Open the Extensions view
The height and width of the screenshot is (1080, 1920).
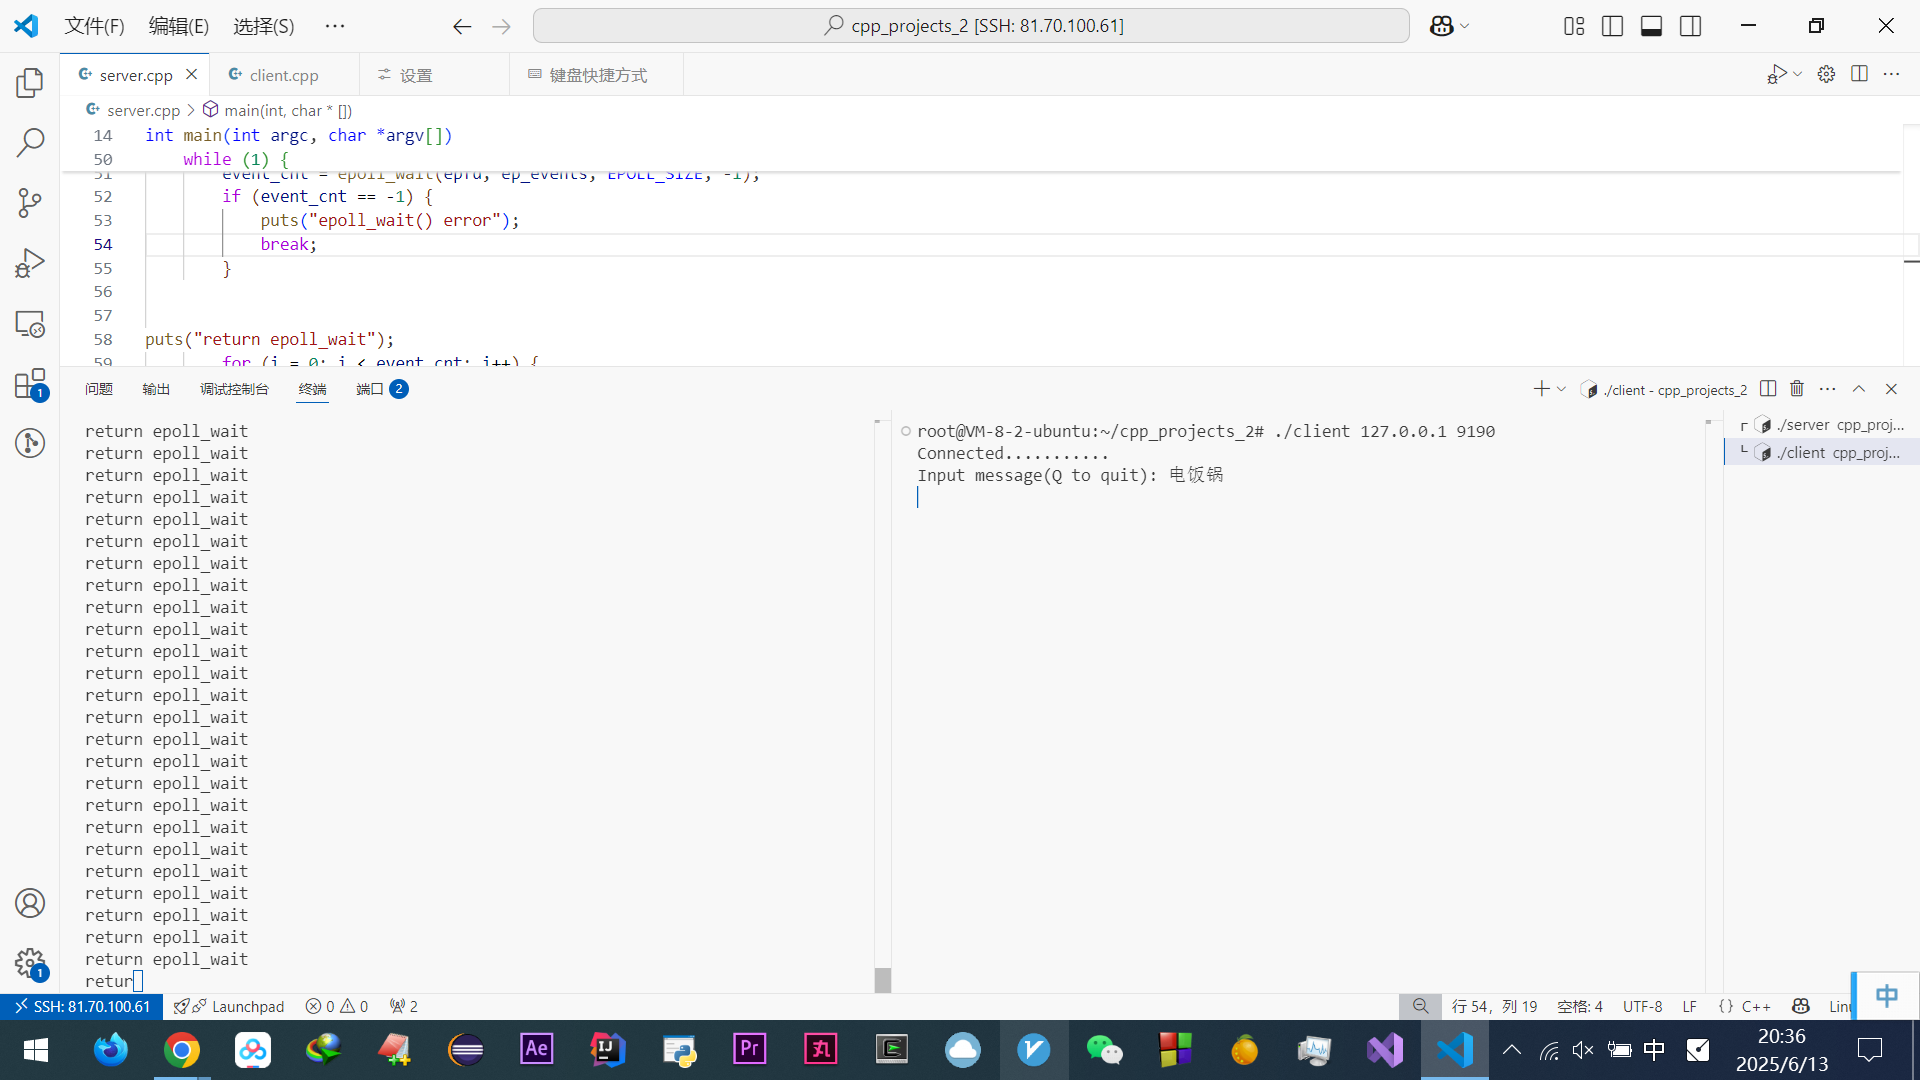(30, 384)
